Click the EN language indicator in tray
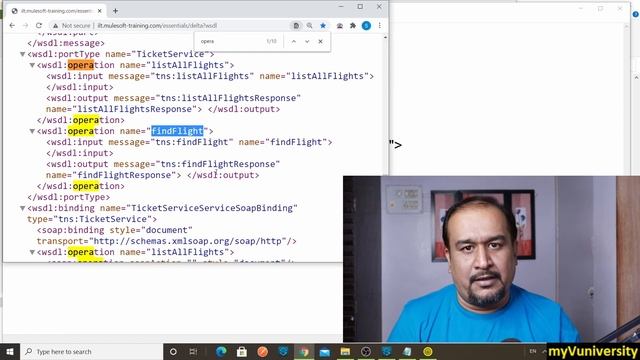Image resolution: width=640 pixels, height=360 pixels. coord(533,351)
